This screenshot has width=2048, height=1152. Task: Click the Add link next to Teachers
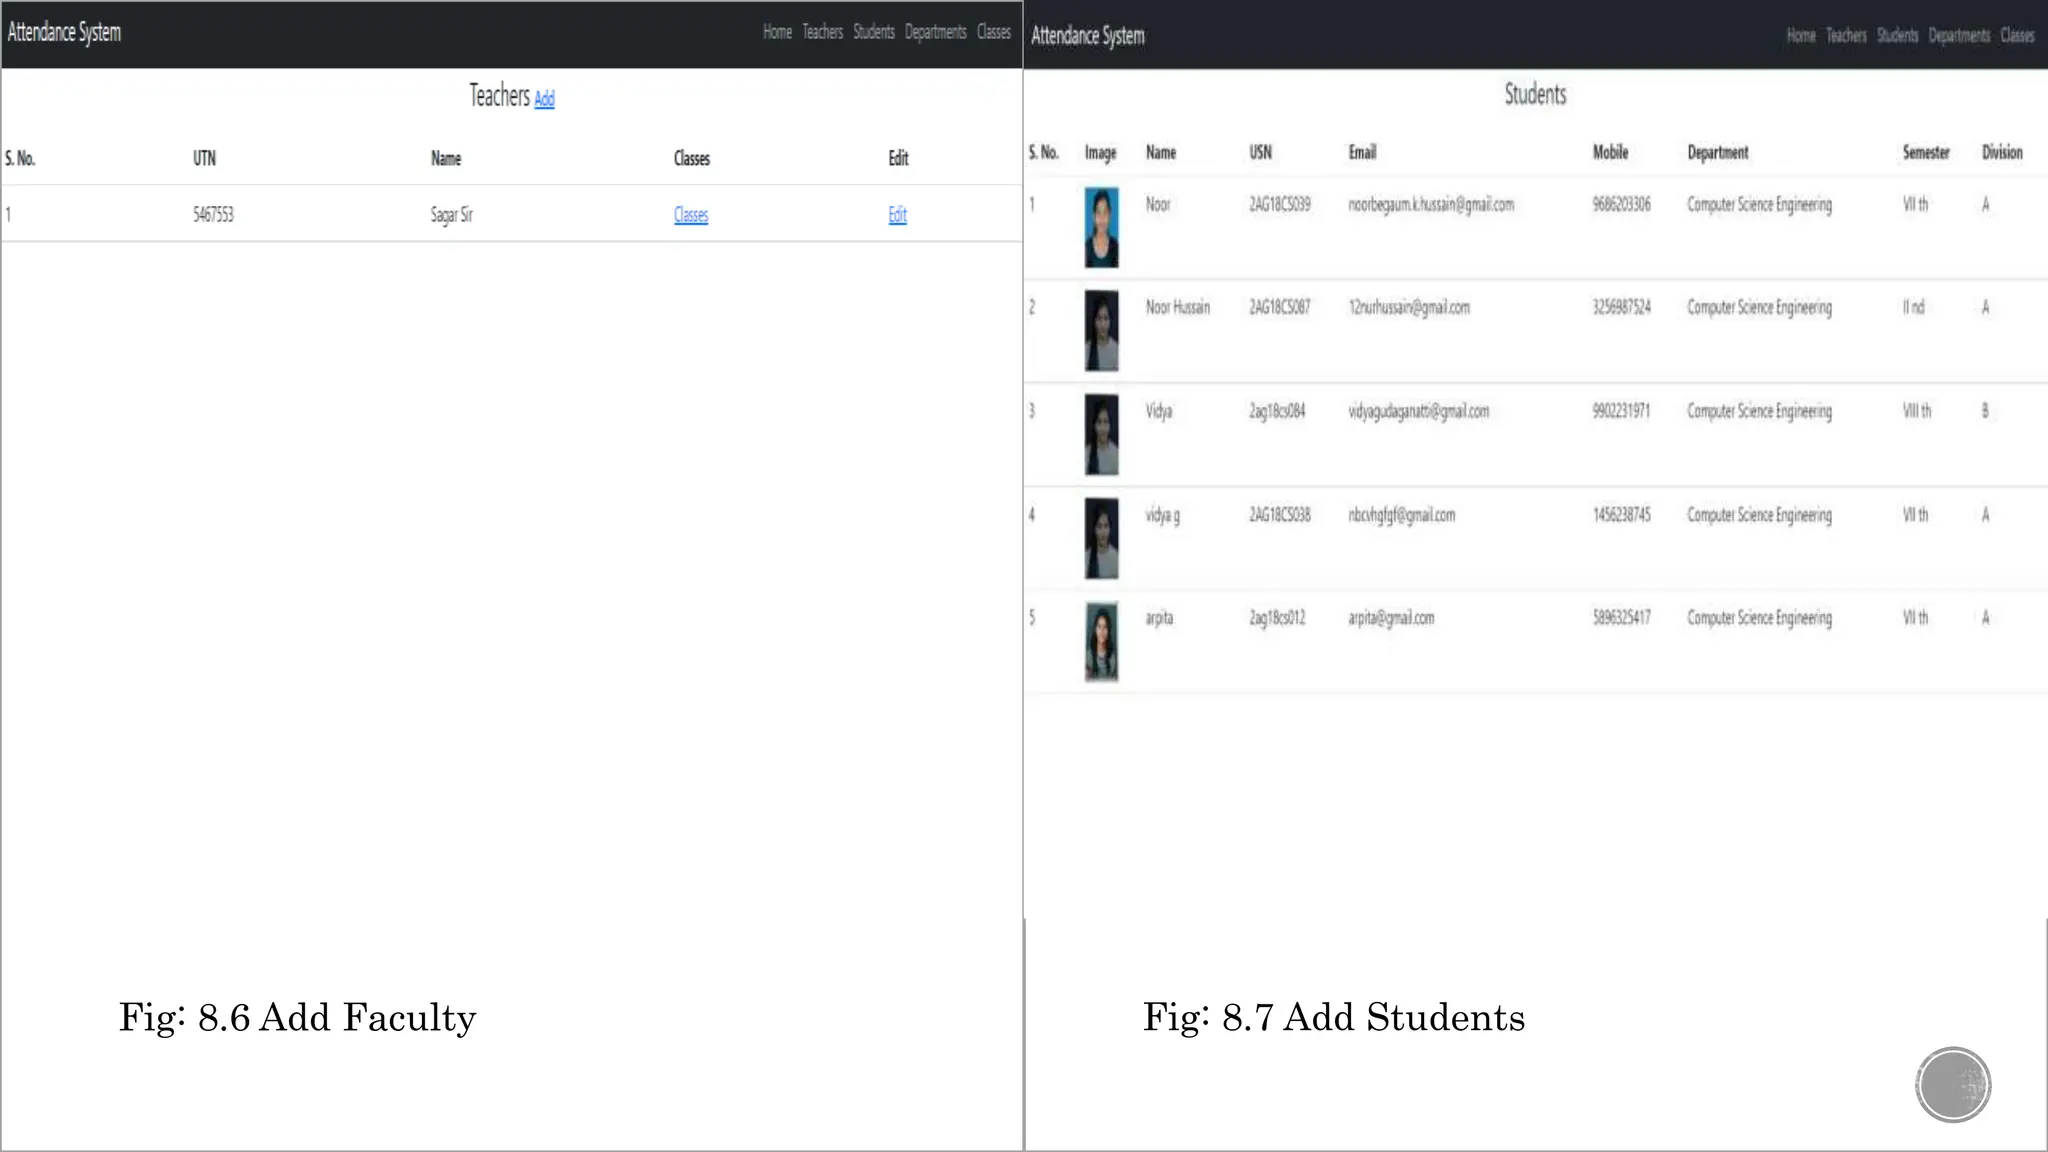pos(544,99)
